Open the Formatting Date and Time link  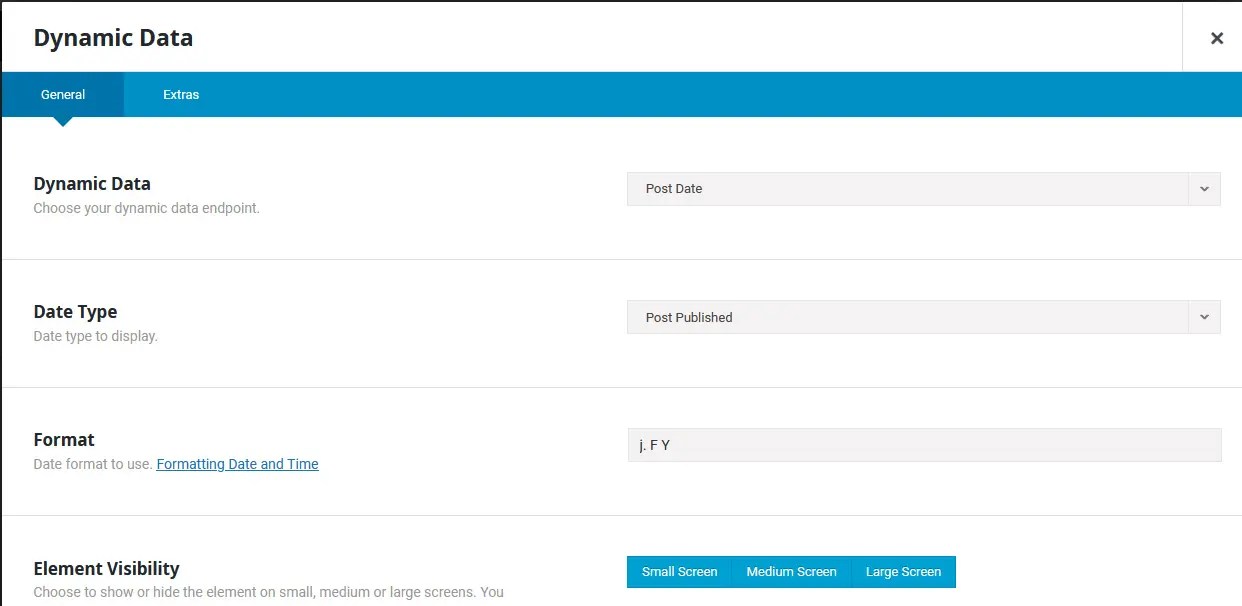click(237, 463)
